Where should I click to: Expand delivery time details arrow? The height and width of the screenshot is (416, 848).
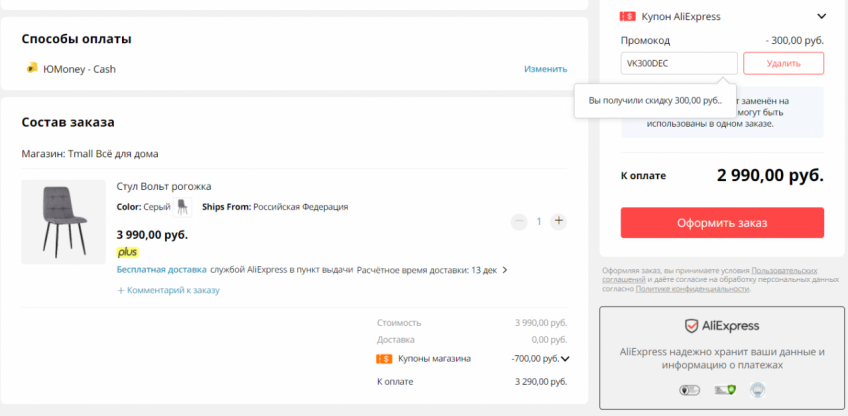tap(505, 270)
